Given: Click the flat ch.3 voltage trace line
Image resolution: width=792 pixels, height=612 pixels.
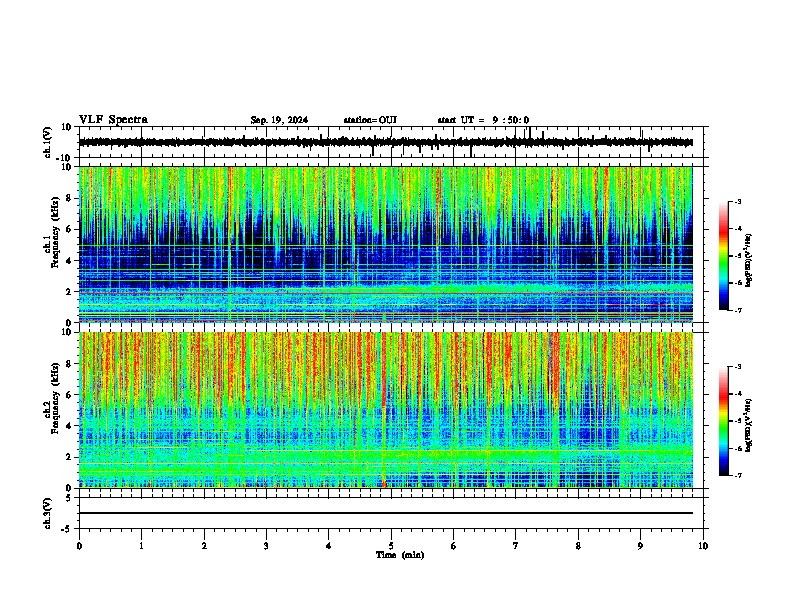Looking at the screenshot, I should tap(386, 513).
